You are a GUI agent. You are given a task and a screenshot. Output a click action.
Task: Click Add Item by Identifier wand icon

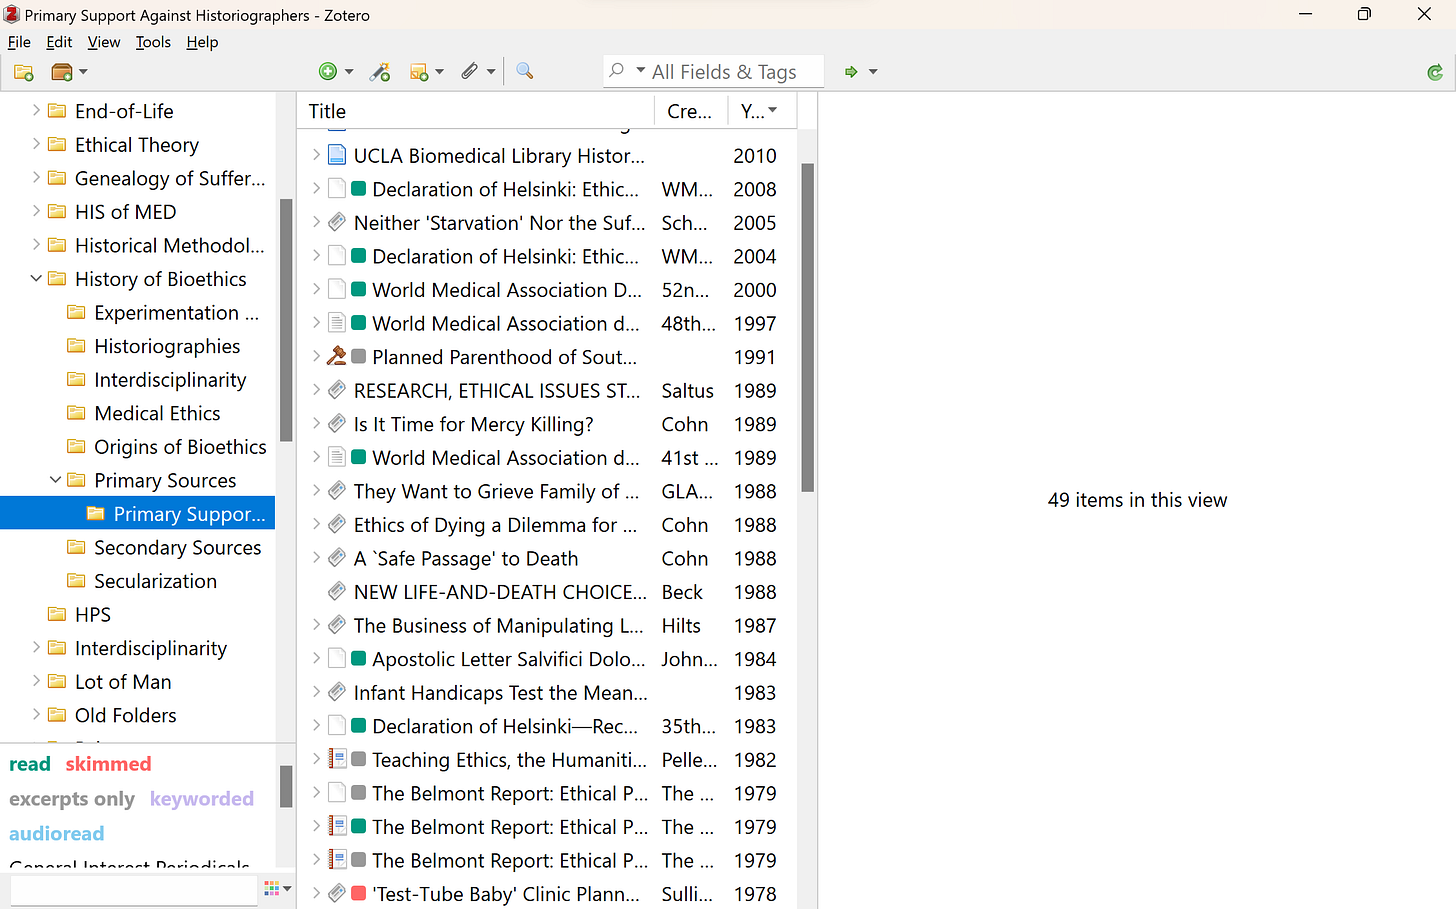(x=380, y=72)
